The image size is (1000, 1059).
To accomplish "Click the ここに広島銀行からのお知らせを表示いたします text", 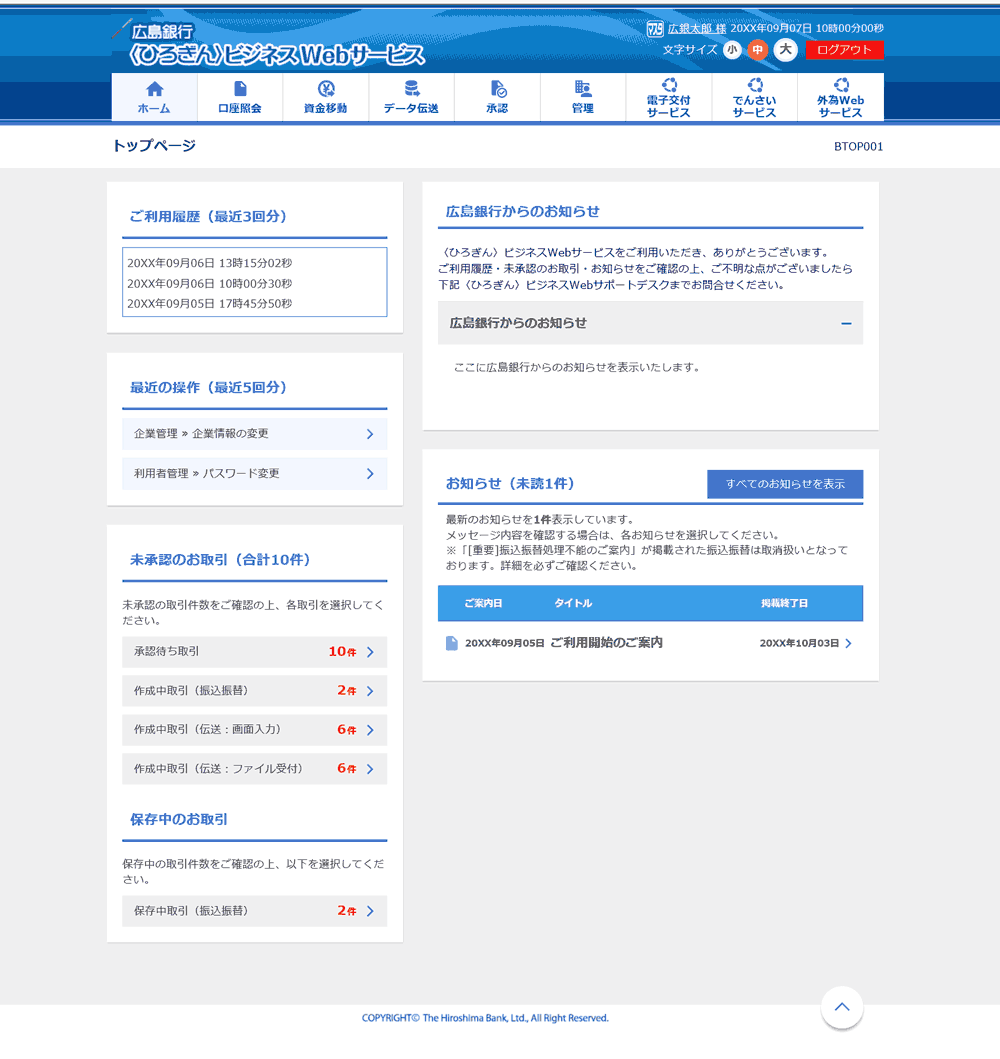I will click(x=577, y=367).
